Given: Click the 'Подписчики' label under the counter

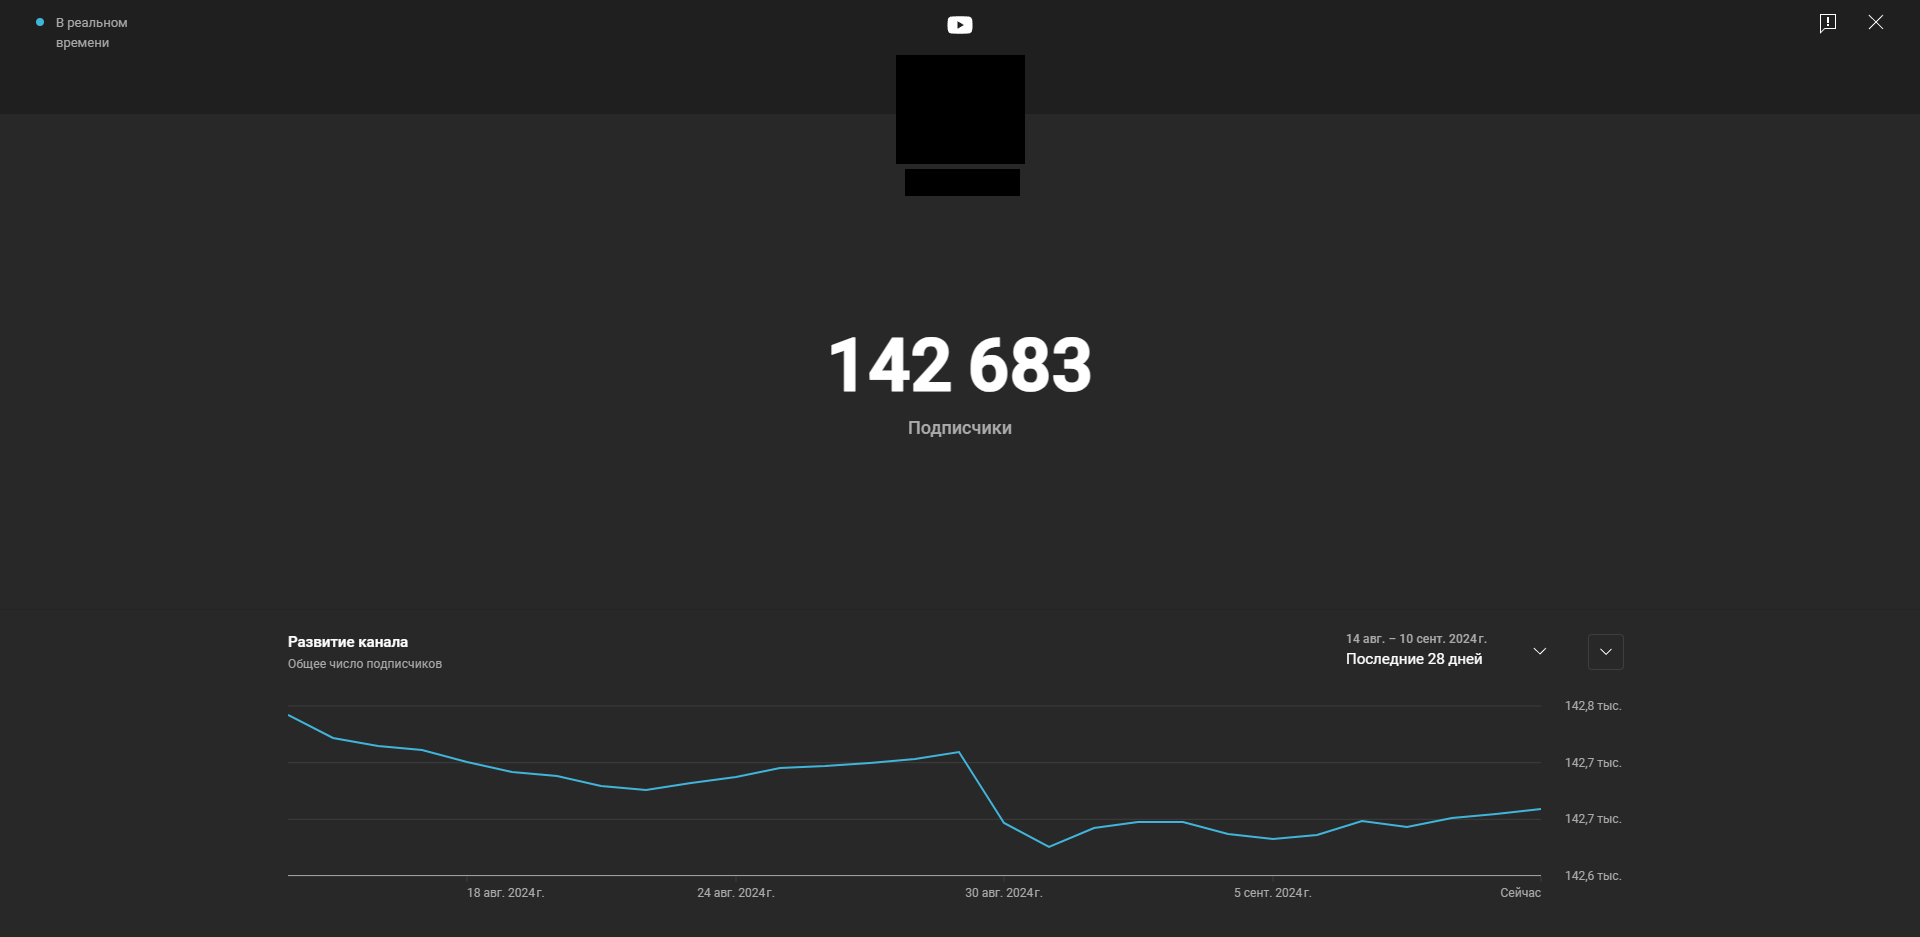Looking at the screenshot, I should [960, 428].
